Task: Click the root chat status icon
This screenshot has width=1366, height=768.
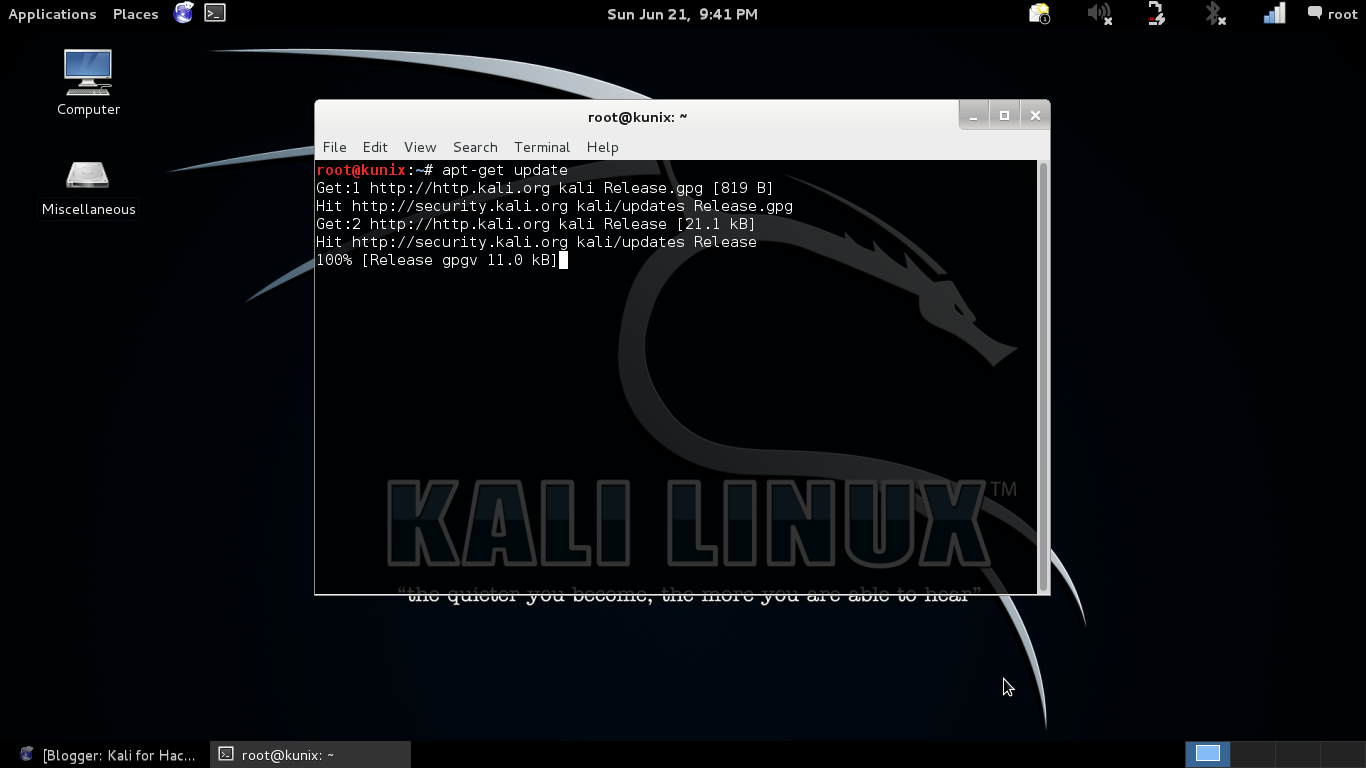Action: 1314,14
